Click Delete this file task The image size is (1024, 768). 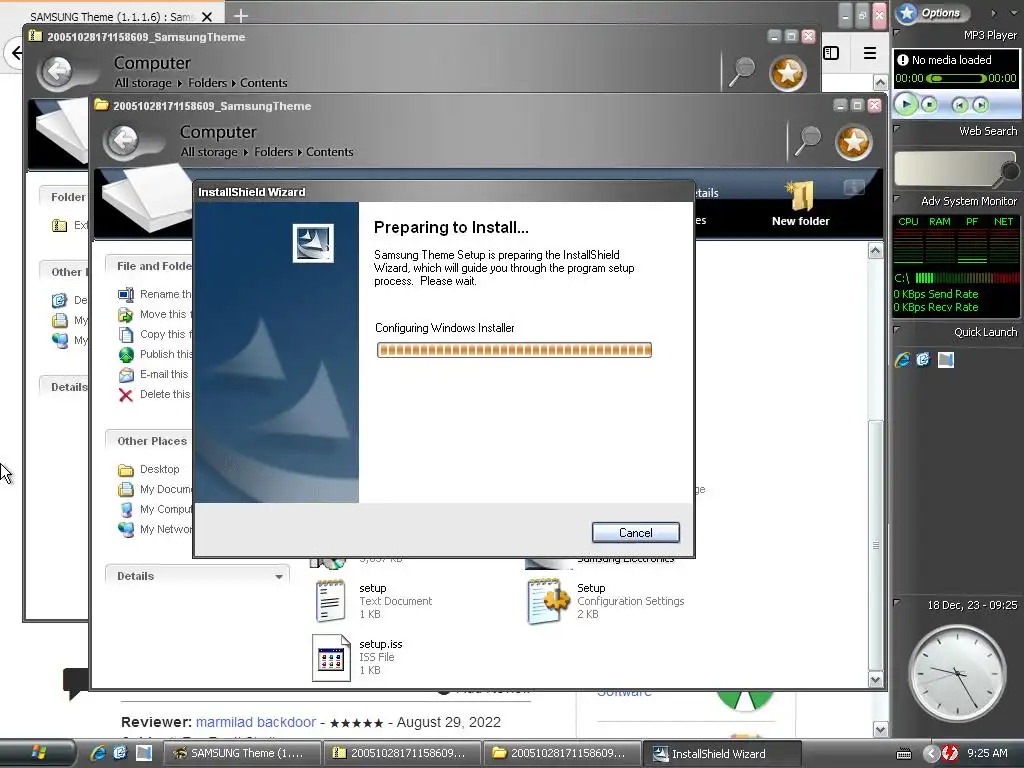[155, 394]
